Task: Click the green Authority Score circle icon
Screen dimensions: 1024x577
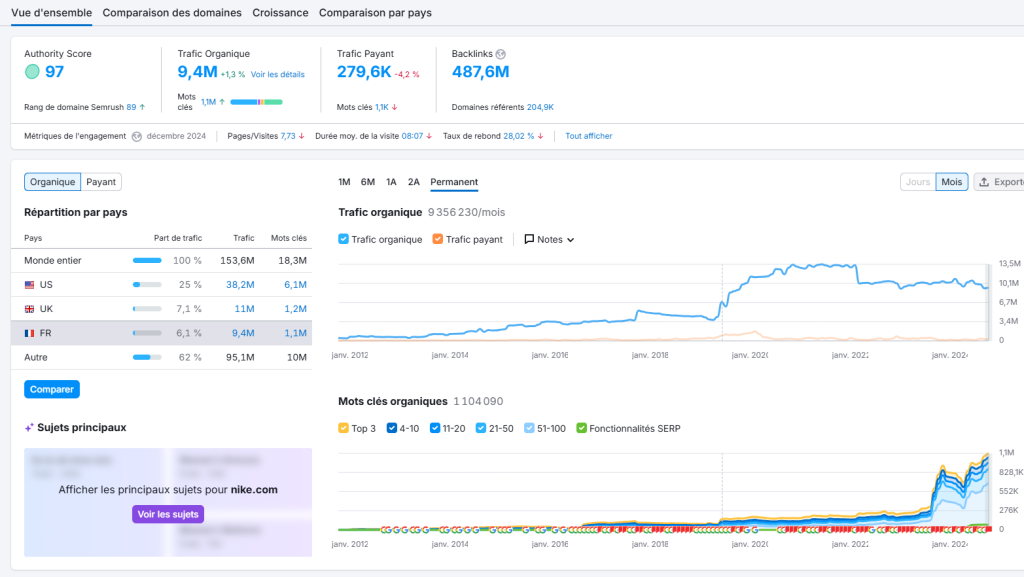Action: tap(32, 72)
